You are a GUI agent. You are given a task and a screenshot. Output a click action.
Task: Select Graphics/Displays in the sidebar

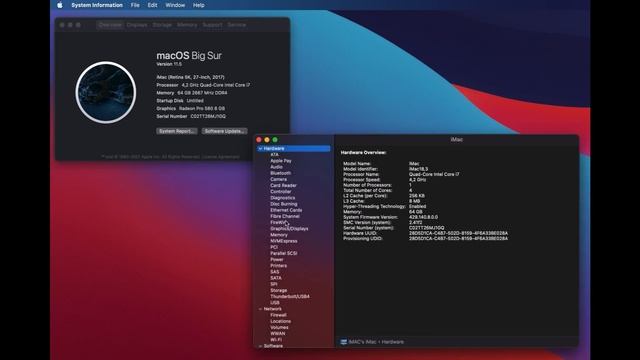click(x=289, y=229)
